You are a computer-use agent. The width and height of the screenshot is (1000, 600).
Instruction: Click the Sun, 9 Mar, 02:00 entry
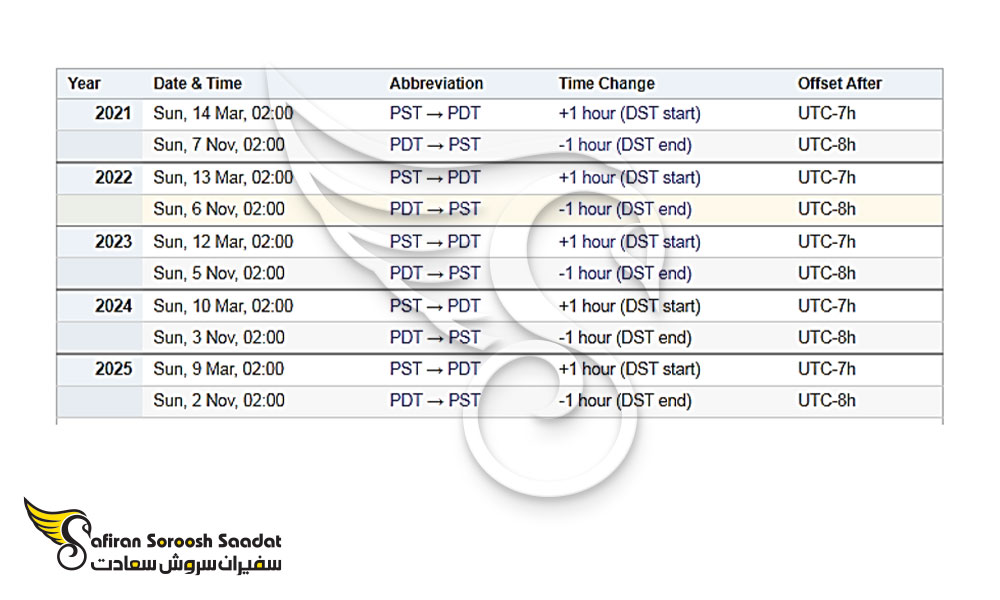pos(219,369)
